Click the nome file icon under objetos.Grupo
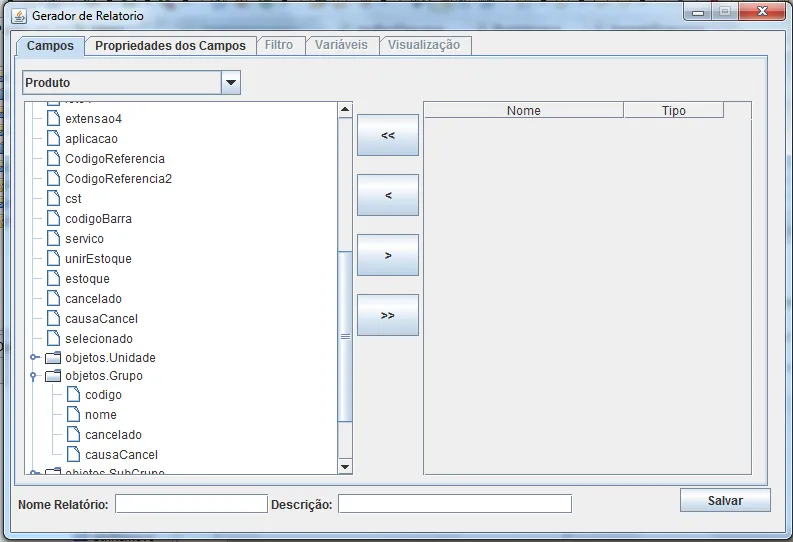Image resolution: width=793 pixels, height=542 pixels. (x=73, y=414)
